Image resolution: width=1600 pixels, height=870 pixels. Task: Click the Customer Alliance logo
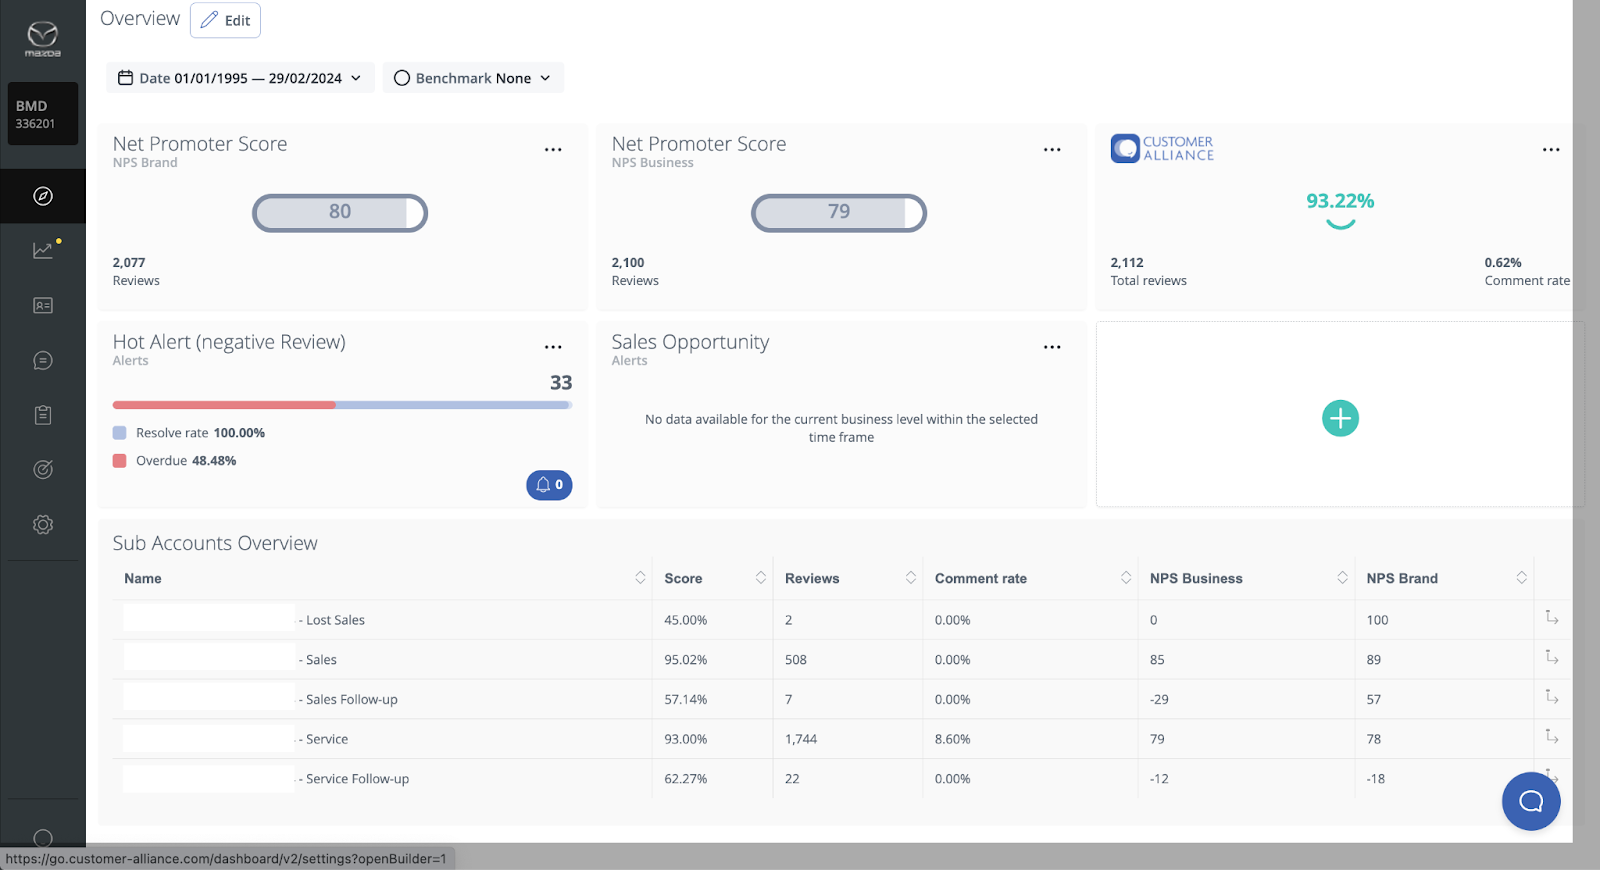tap(1162, 149)
